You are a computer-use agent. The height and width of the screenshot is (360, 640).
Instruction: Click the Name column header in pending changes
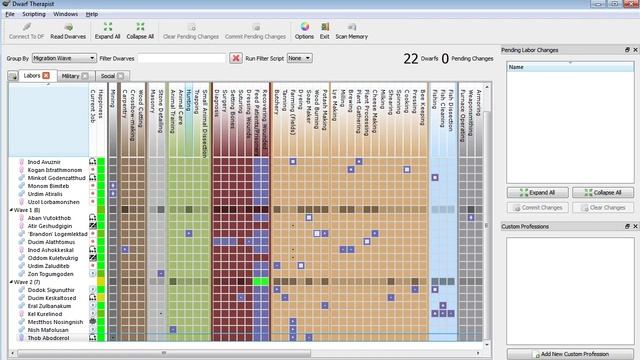(x=570, y=67)
